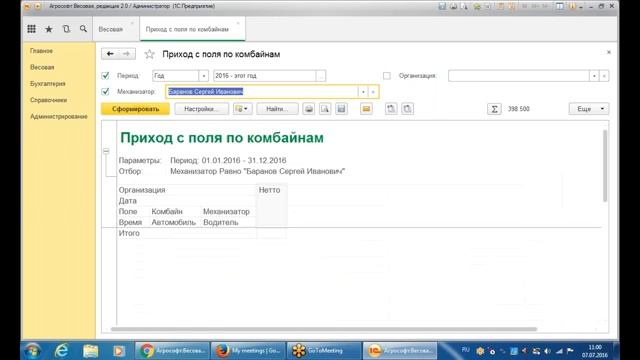Open Windows Explorer folder on taskbar
Image resolution: width=640 pixels, height=360 pixels.
(x=91, y=351)
